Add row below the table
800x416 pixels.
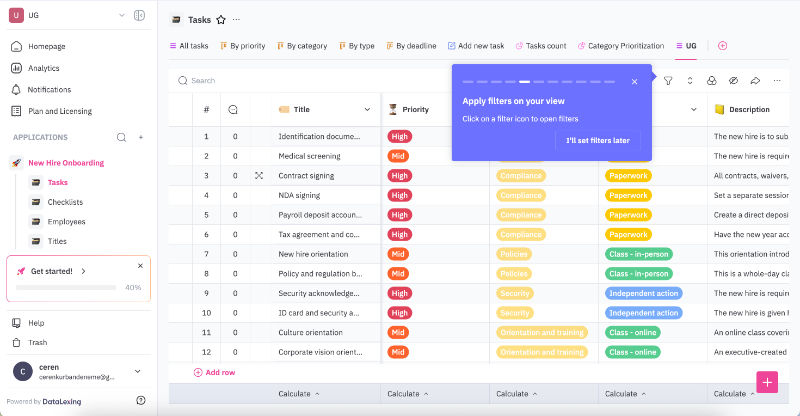pyautogui.click(x=214, y=373)
